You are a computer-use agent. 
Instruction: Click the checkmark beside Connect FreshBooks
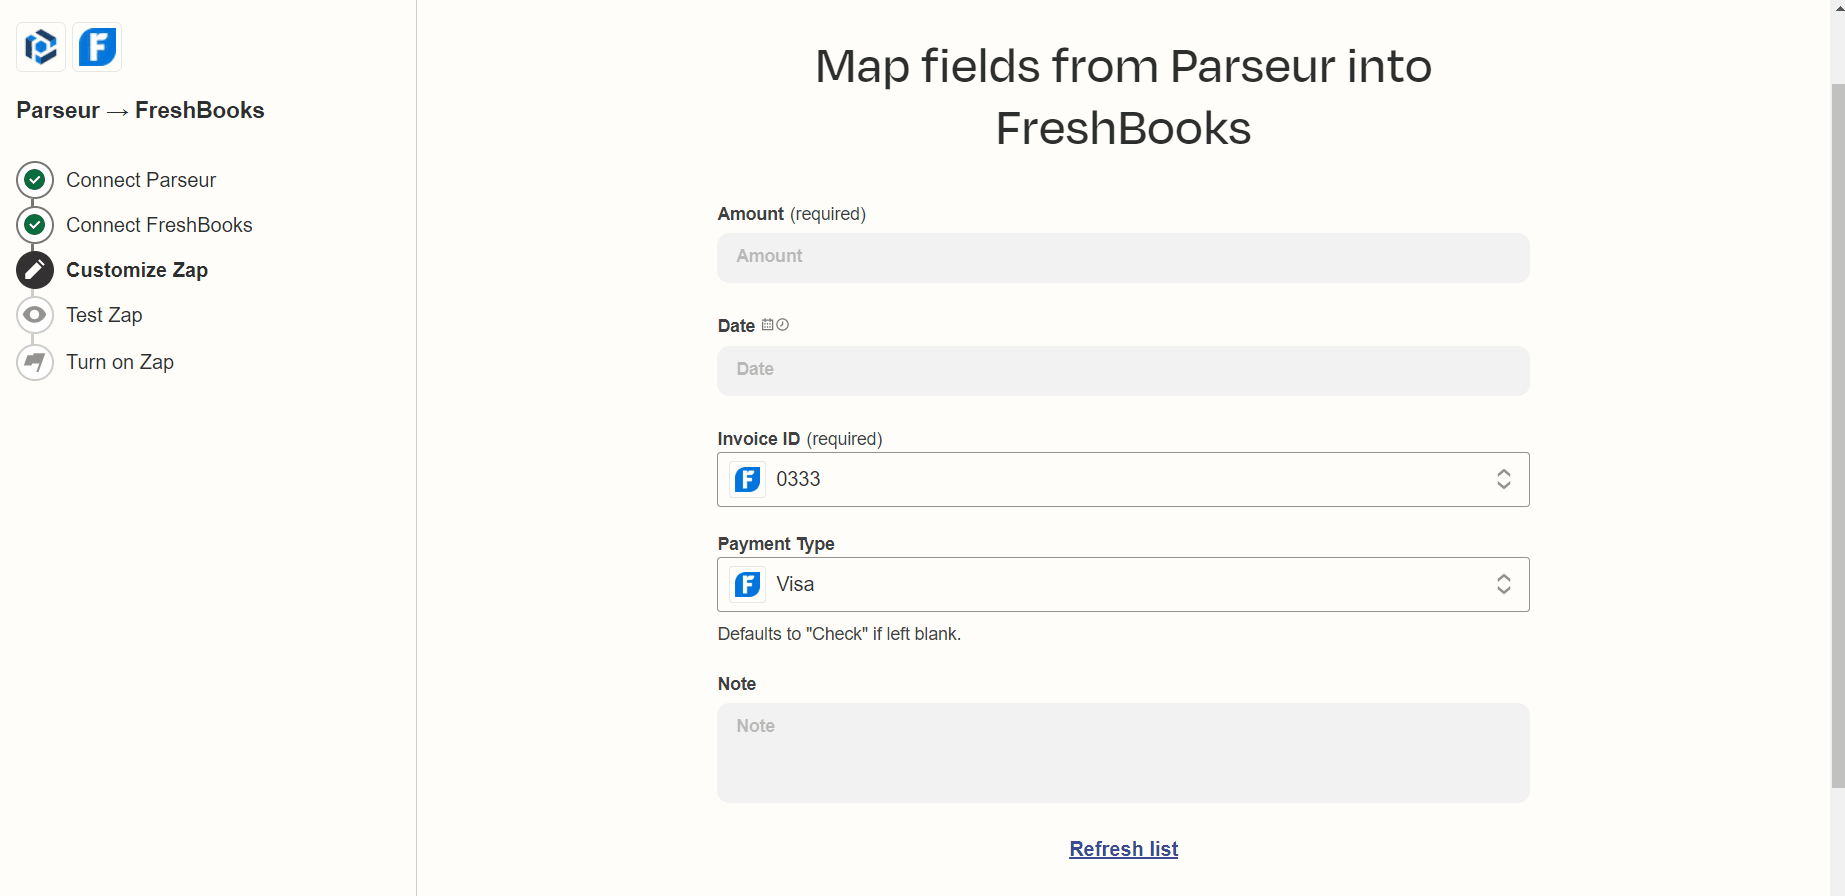[x=34, y=224]
